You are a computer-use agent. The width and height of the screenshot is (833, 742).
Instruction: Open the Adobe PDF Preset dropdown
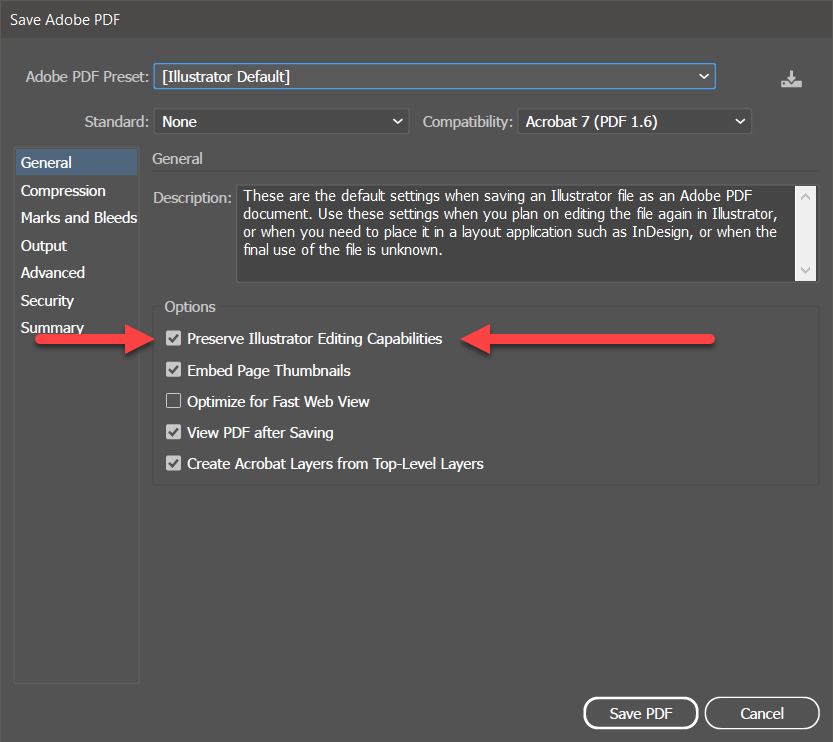pyautogui.click(x=435, y=76)
